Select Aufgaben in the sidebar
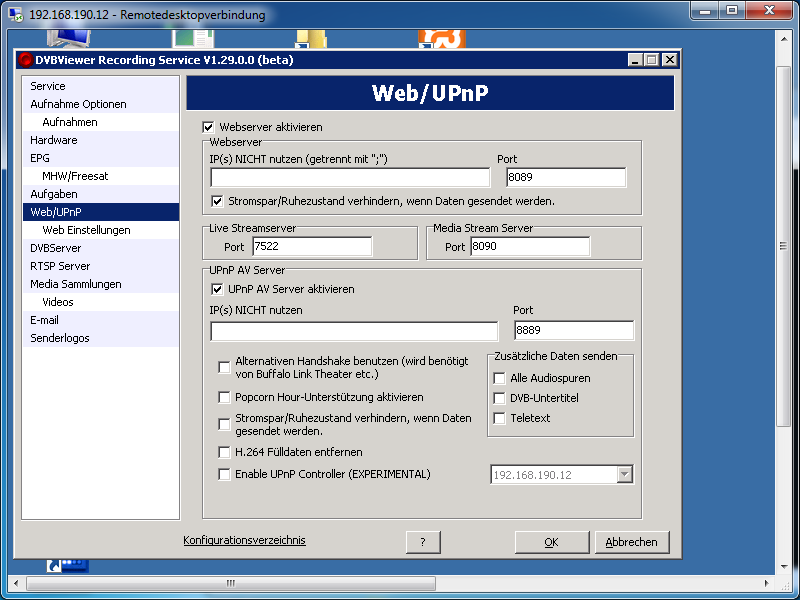This screenshot has width=800, height=600. pyautogui.click(x=101, y=194)
